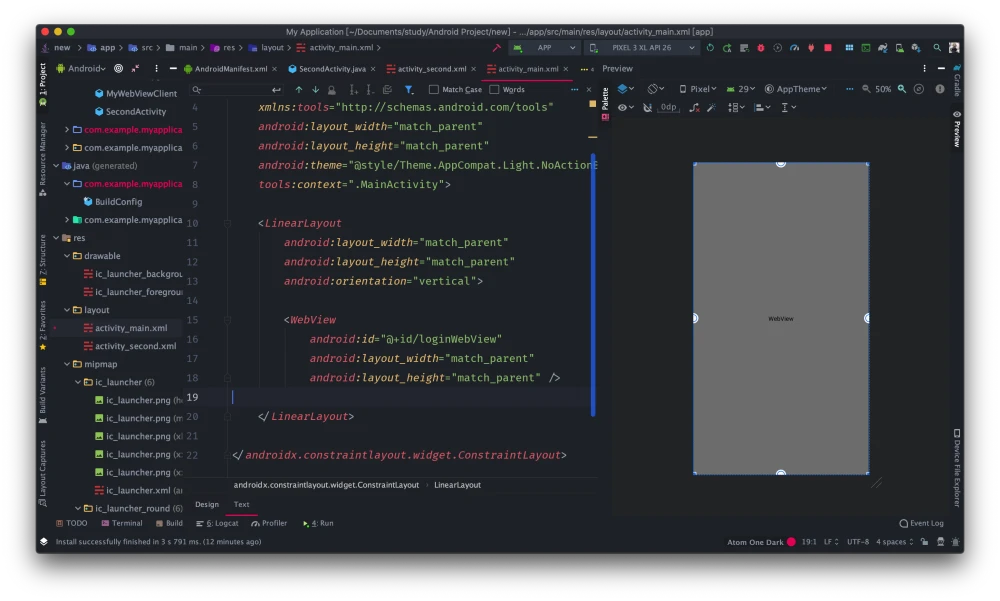
Task: Open the Logcat tool window
Action: pos(217,523)
